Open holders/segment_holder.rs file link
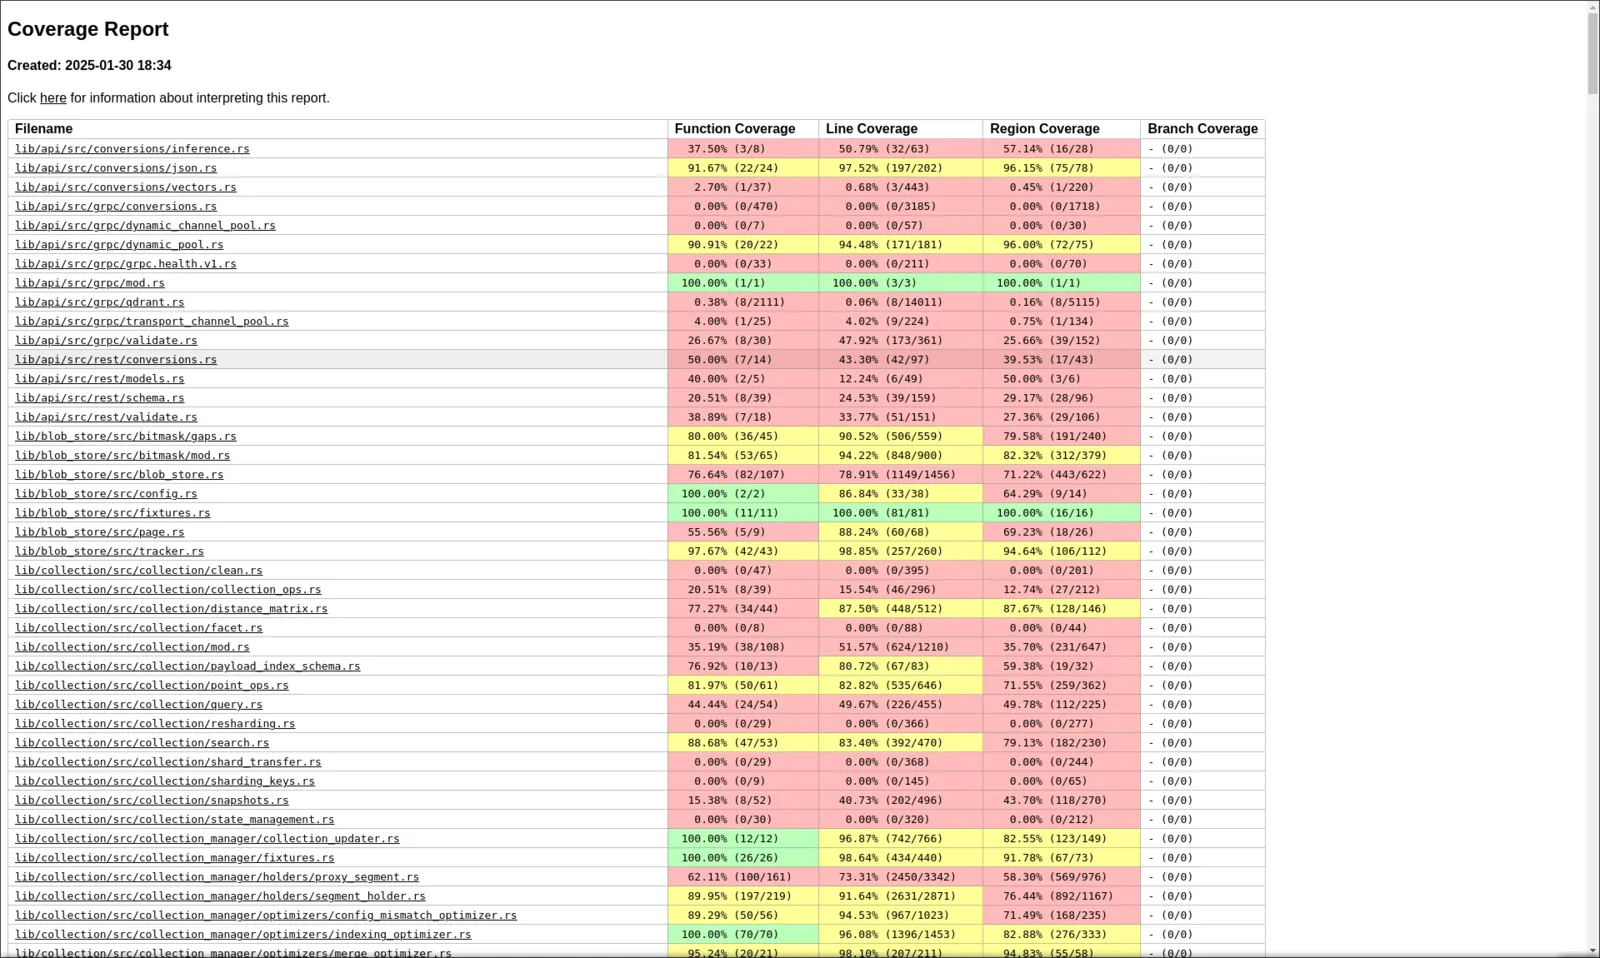The height and width of the screenshot is (958, 1600). (x=220, y=897)
